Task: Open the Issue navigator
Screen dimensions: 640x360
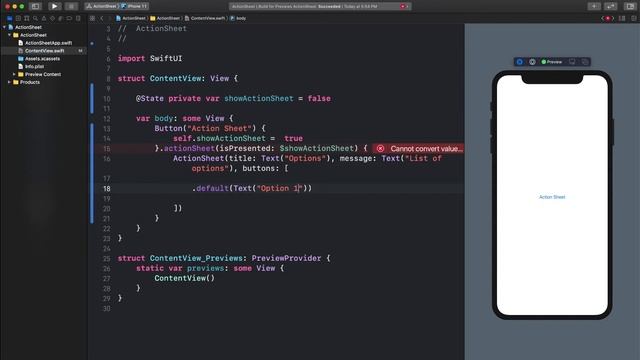Action: tap(44, 18)
